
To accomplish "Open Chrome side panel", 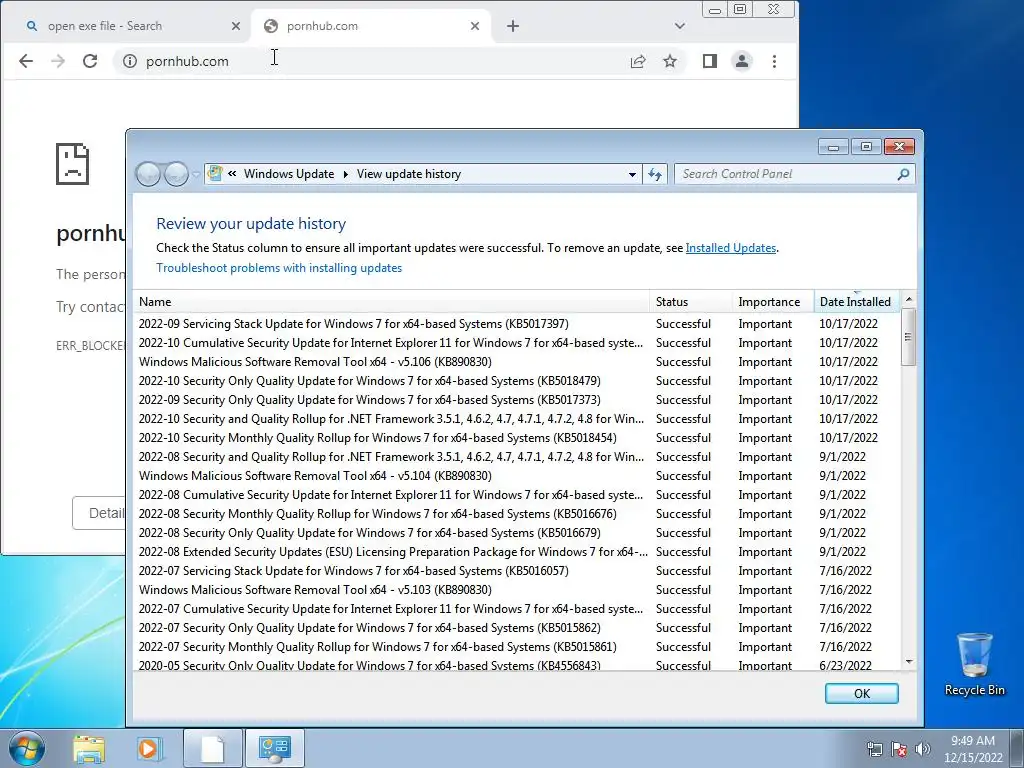I will 710,61.
